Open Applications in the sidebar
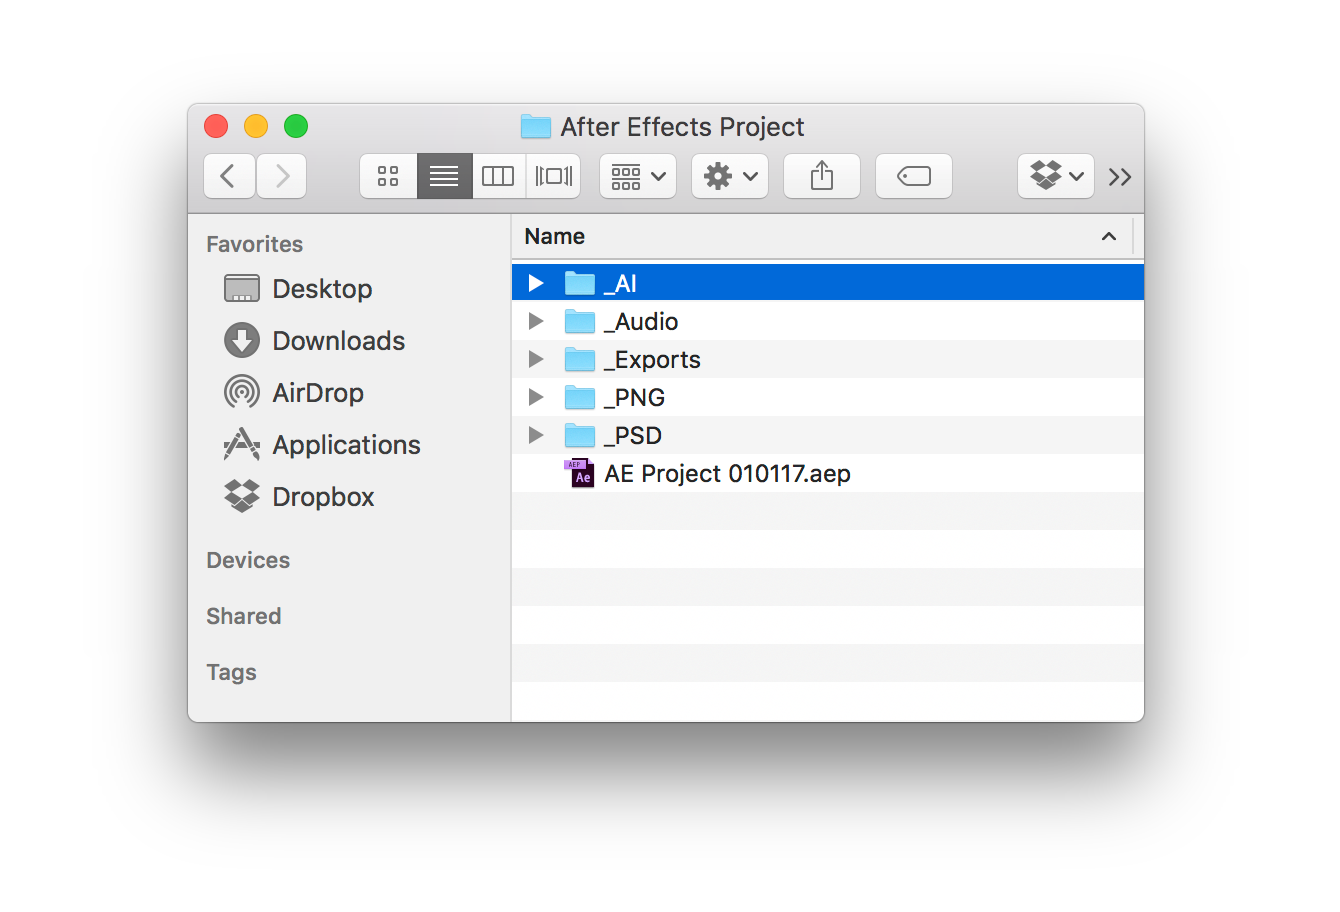Image resolution: width=1340 pixels, height=912 pixels. (x=347, y=446)
